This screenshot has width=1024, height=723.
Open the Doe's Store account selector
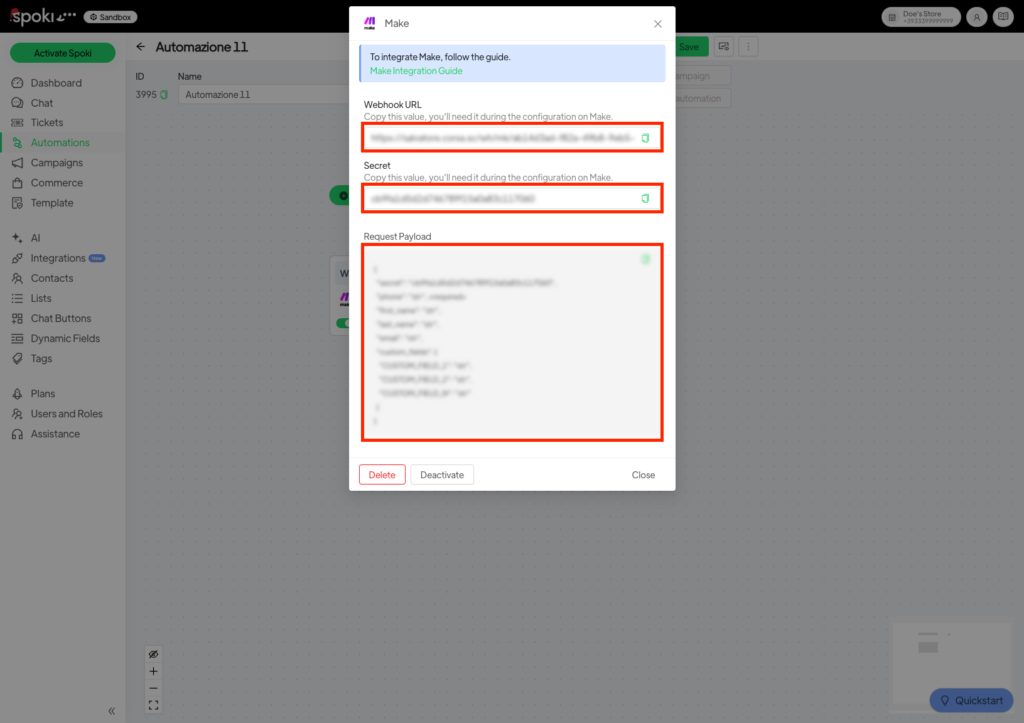coord(920,17)
